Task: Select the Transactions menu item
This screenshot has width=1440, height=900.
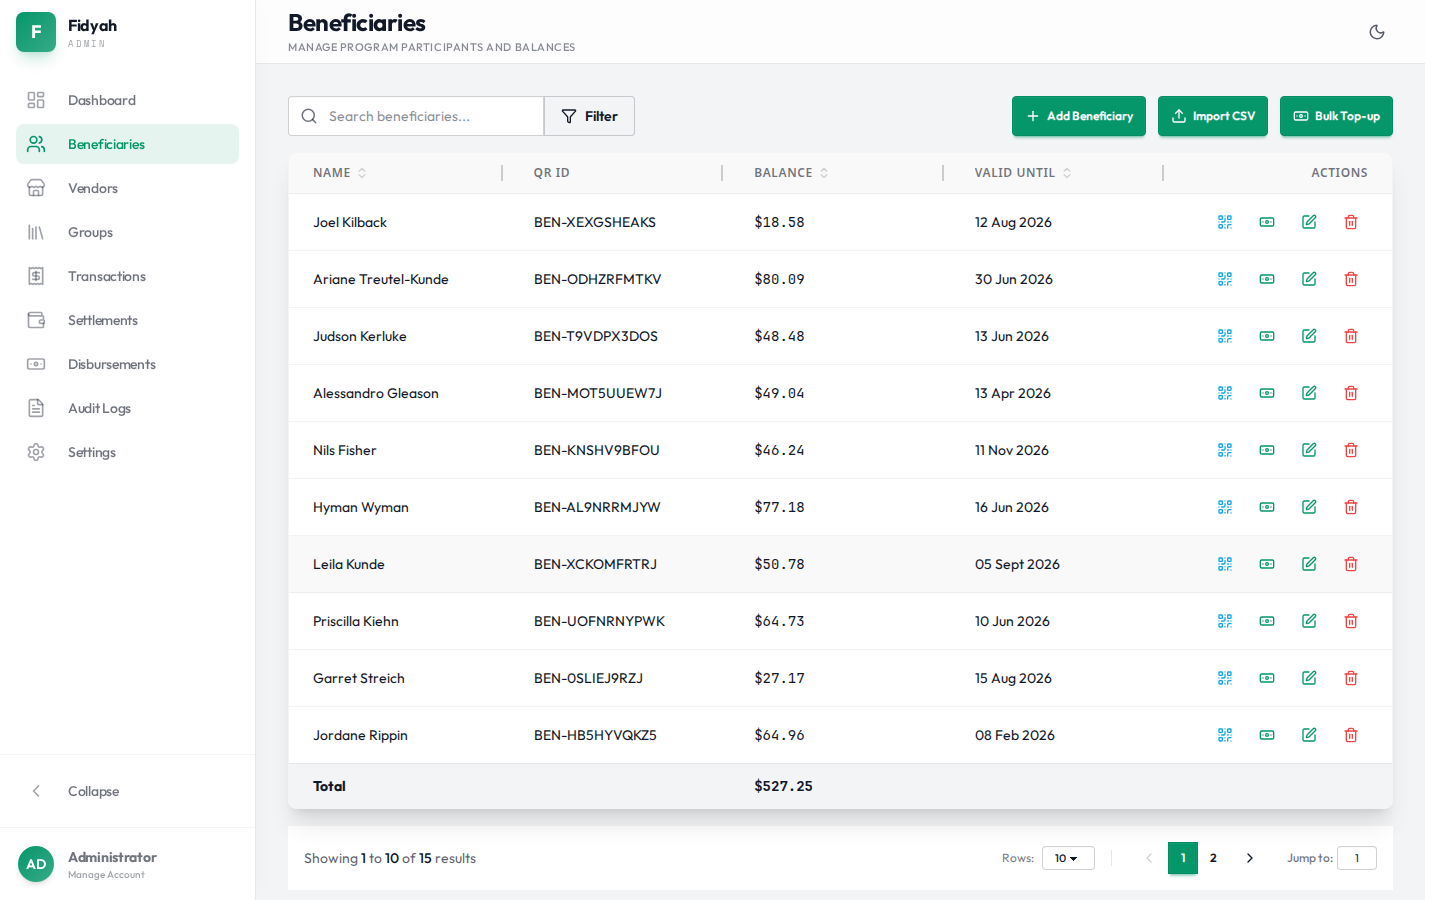Action: pyautogui.click(x=108, y=276)
